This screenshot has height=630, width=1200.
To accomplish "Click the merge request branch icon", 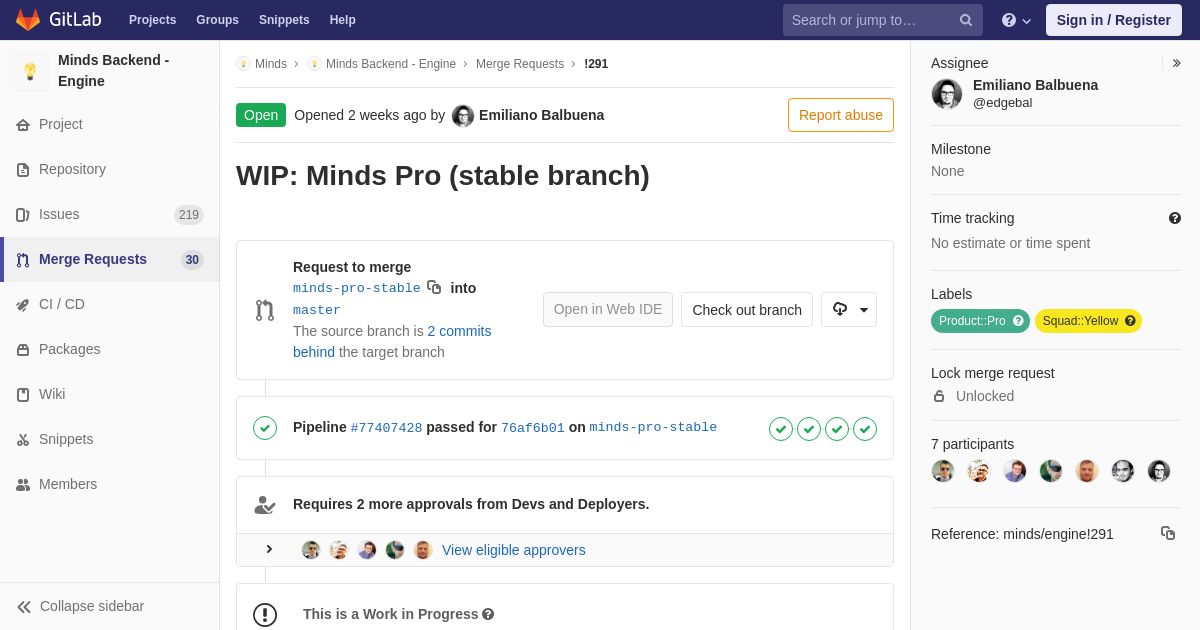I will 265,310.
